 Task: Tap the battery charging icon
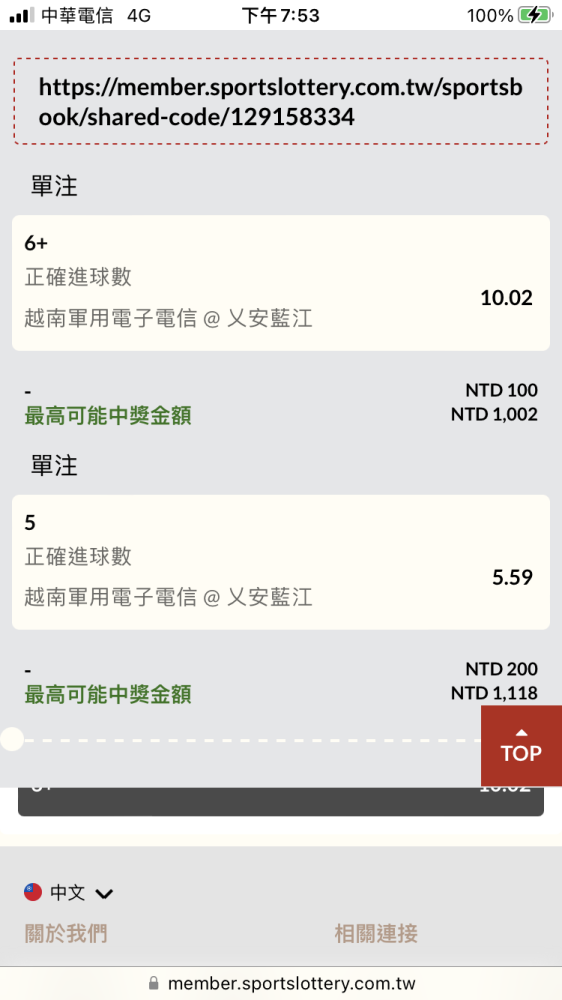coord(535,15)
